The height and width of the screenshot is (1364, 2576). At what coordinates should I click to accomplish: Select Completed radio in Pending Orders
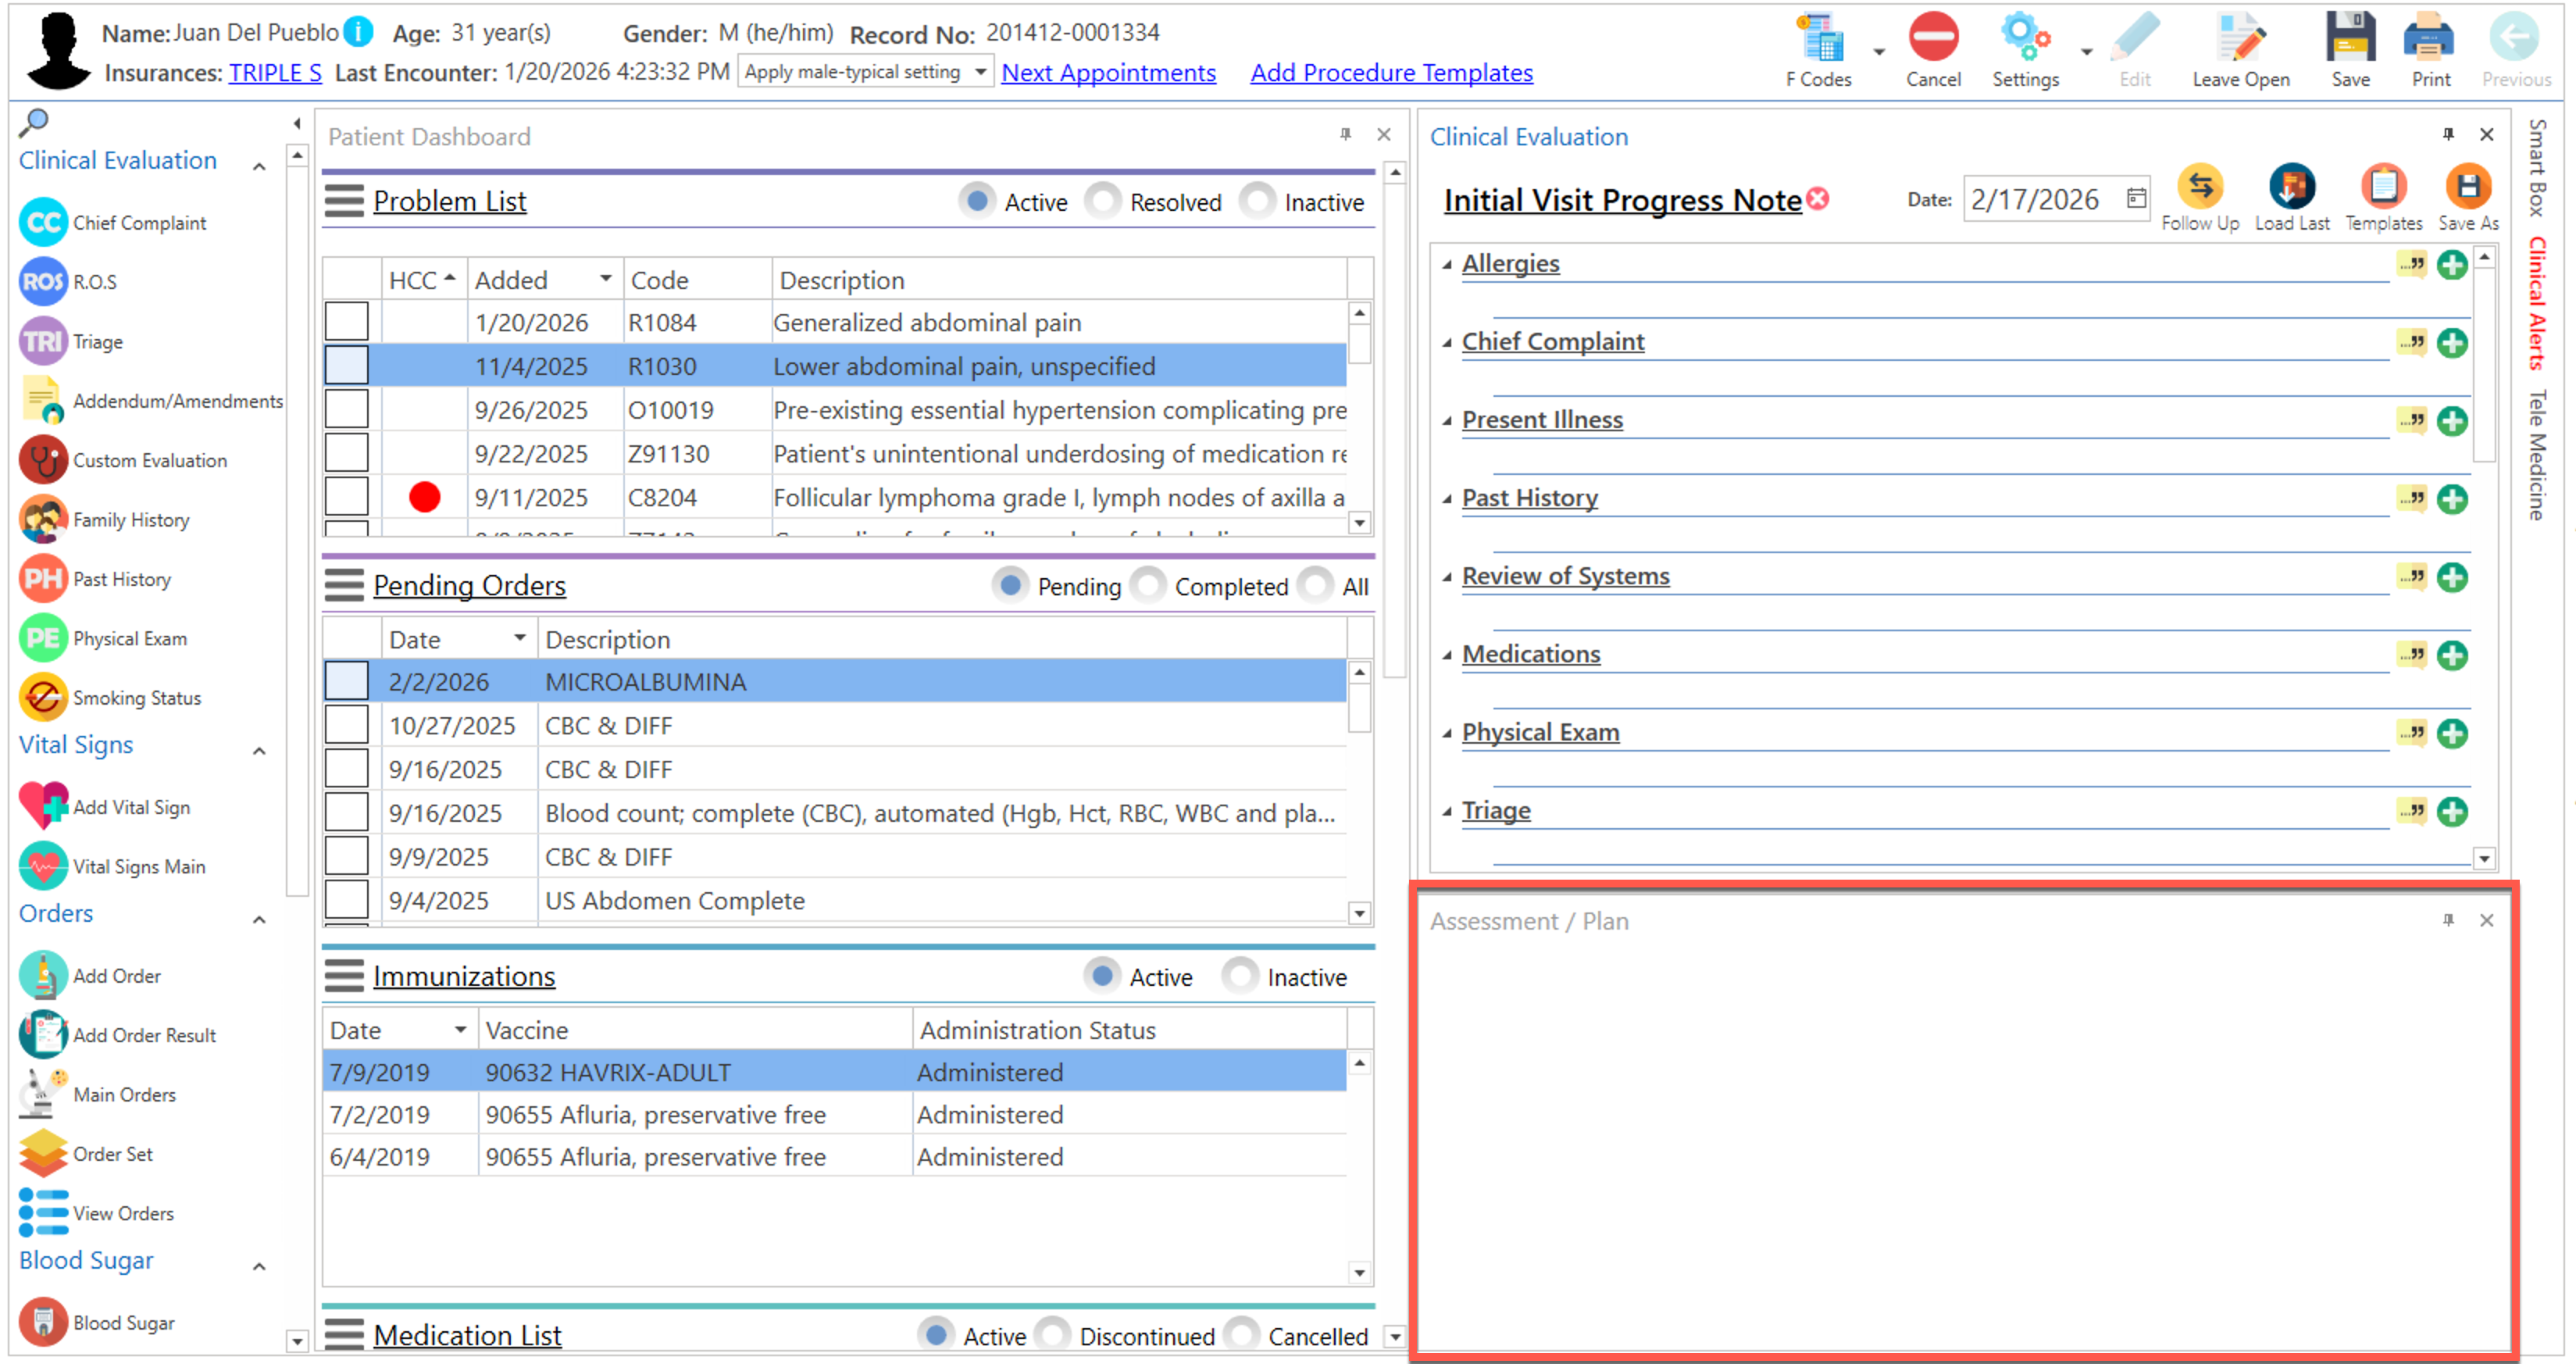[1148, 586]
